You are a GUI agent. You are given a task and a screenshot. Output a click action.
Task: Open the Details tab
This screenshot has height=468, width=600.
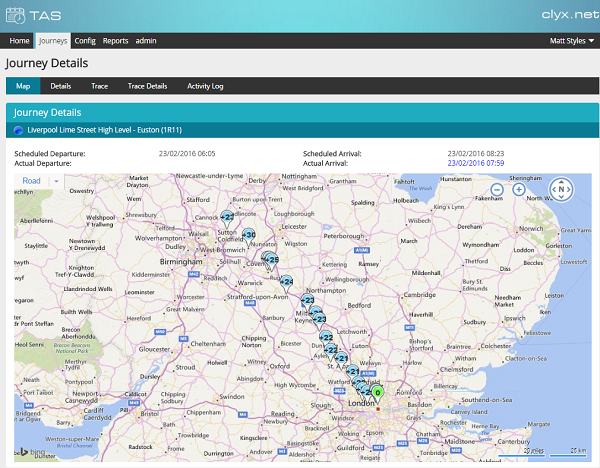point(61,86)
